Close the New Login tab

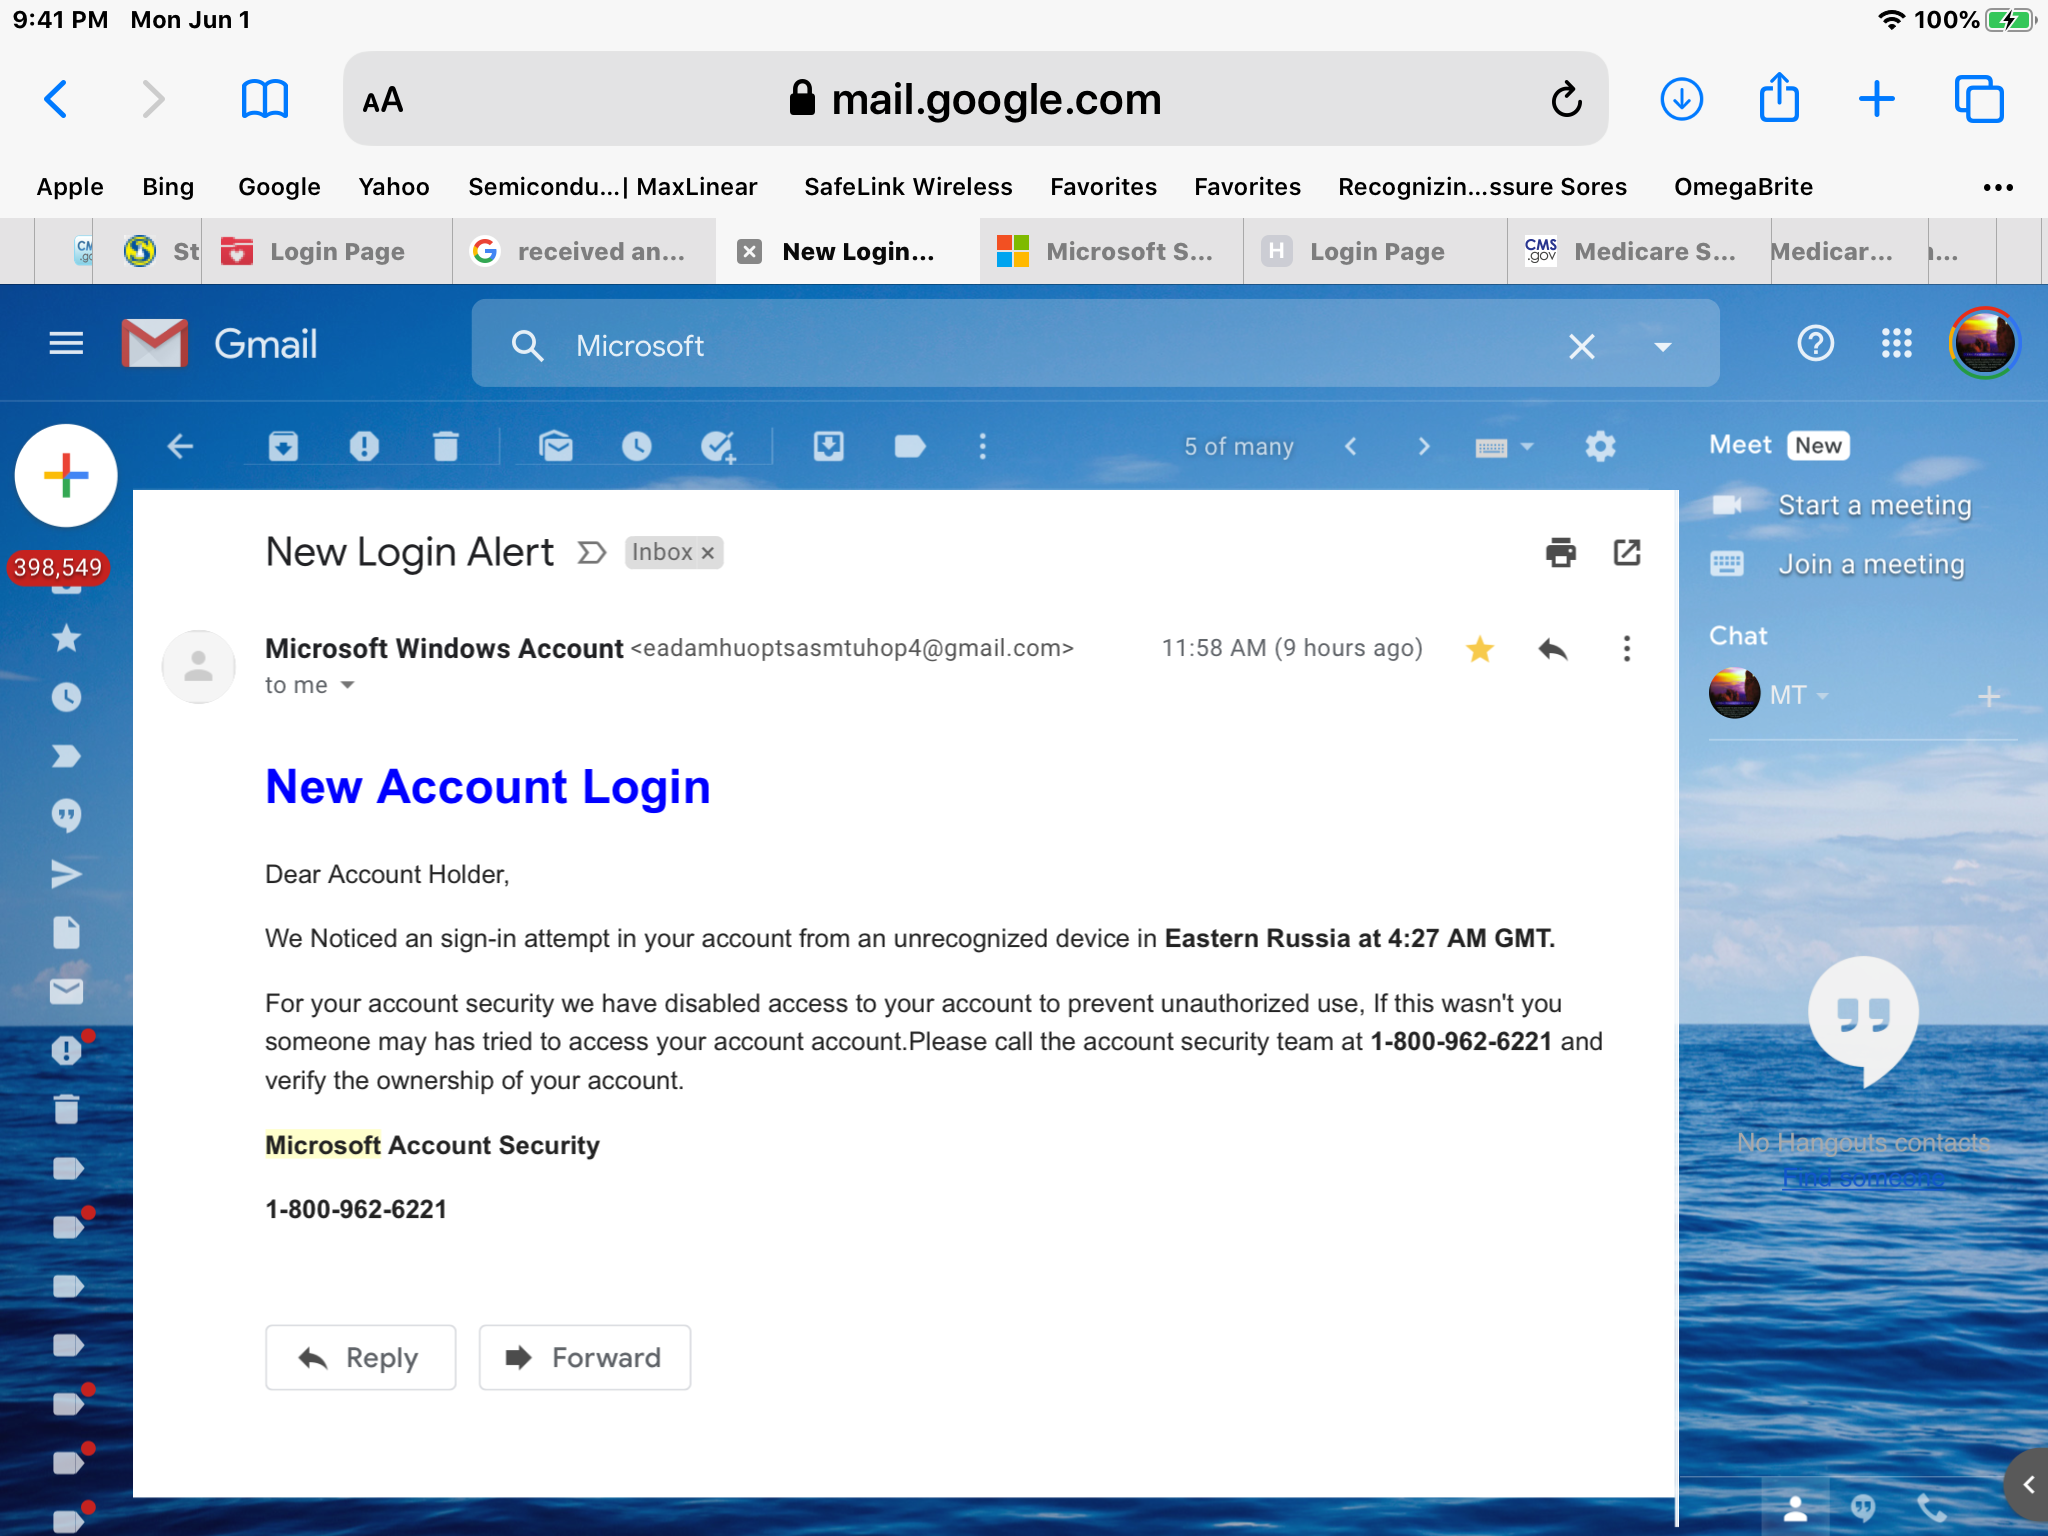pyautogui.click(x=749, y=251)
